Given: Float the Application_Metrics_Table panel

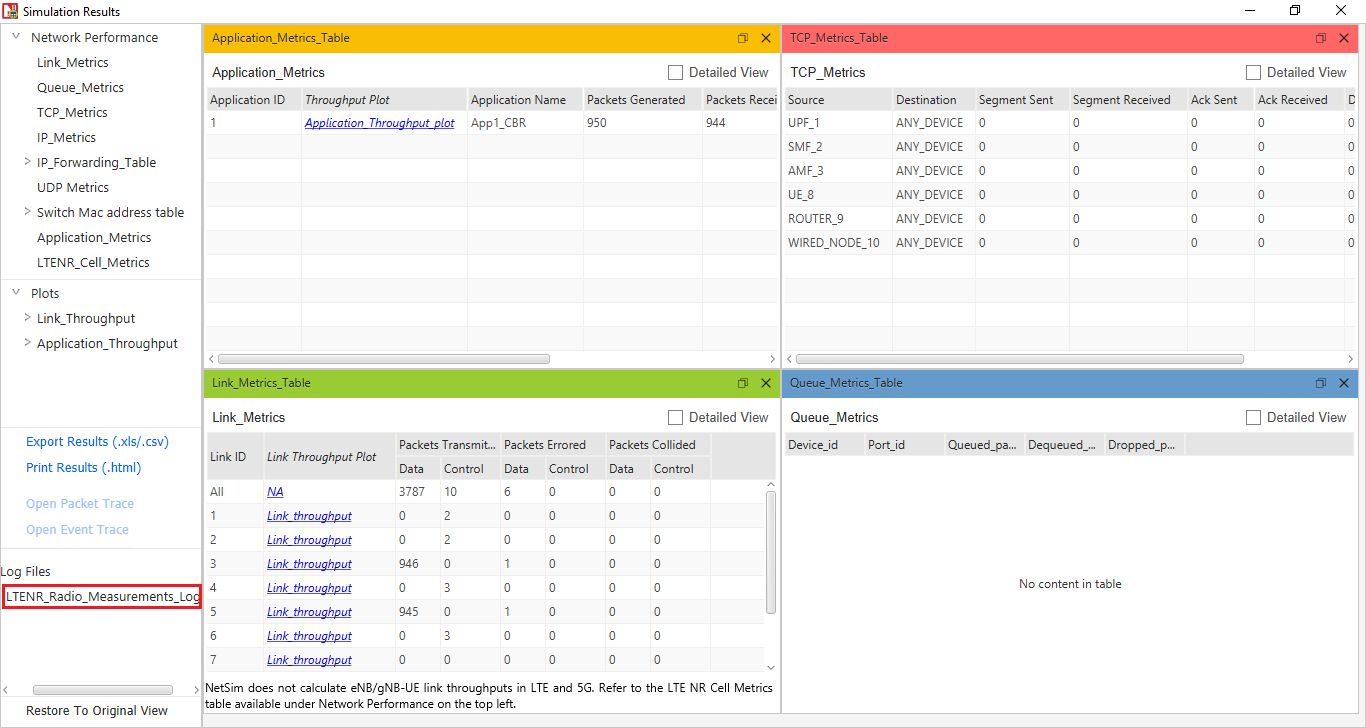Looking at the screenshot, I should point(743,38).
